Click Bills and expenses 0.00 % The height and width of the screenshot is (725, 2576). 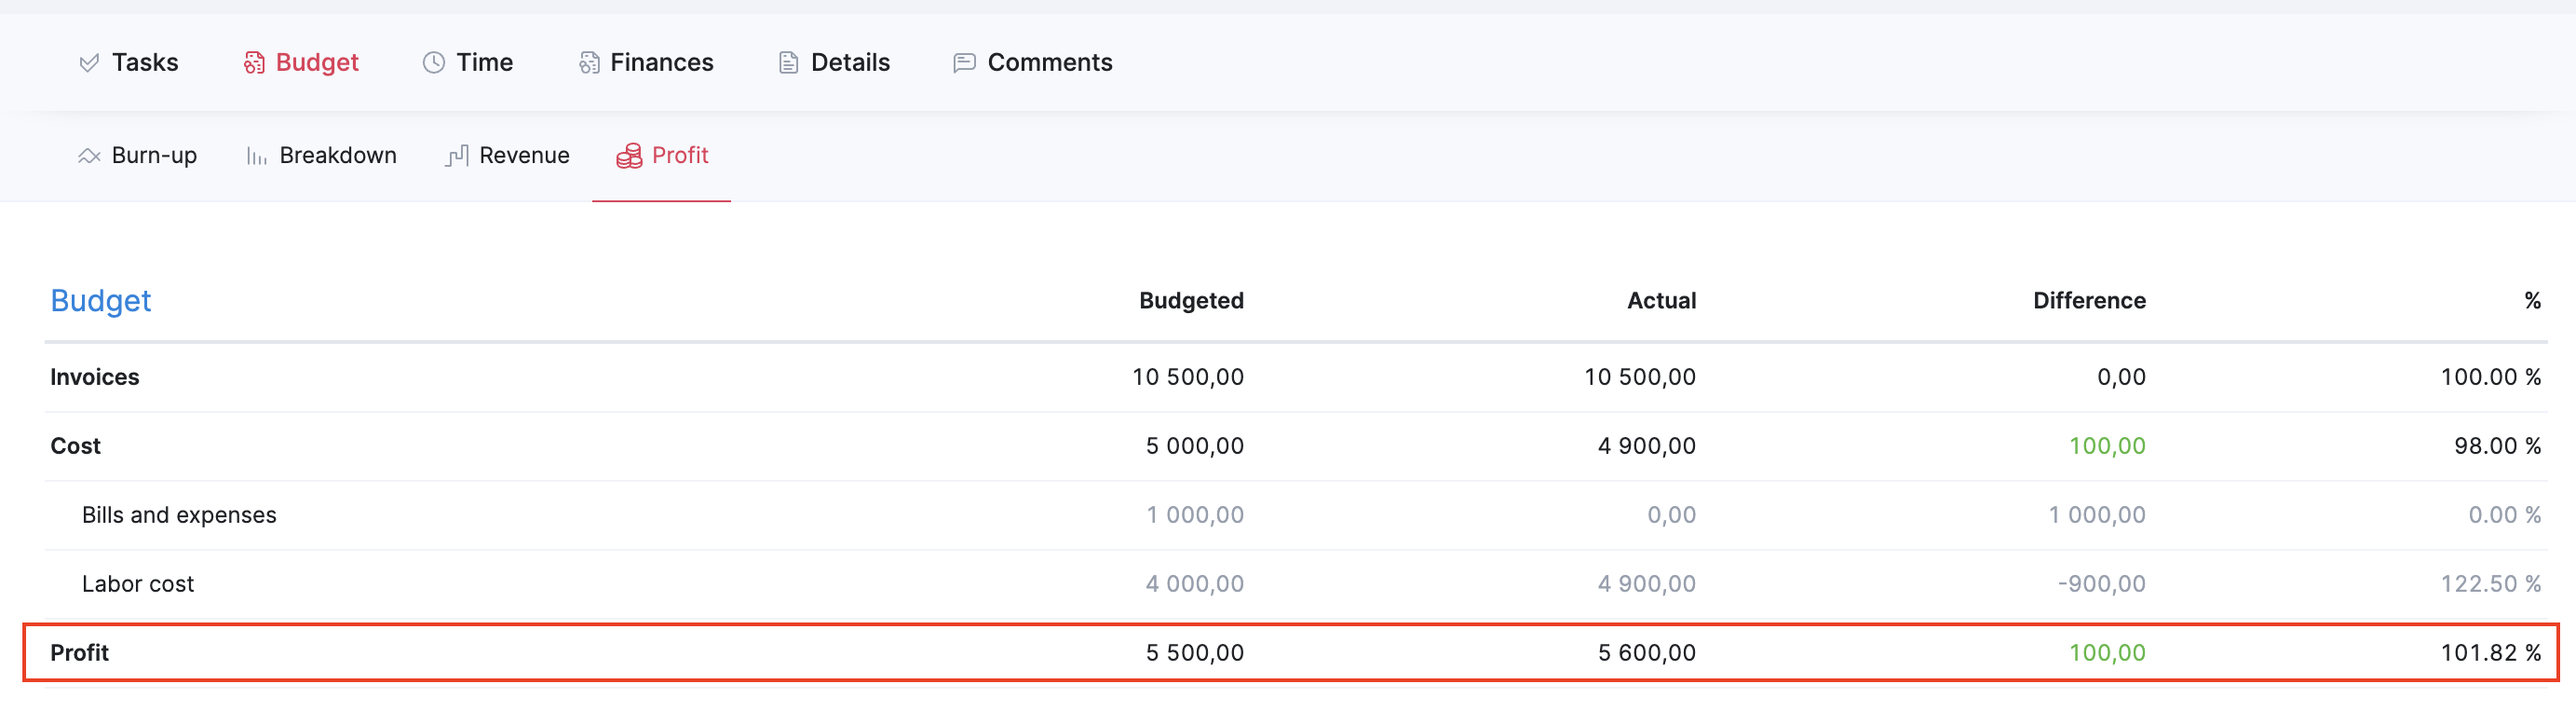point(2504,515)
